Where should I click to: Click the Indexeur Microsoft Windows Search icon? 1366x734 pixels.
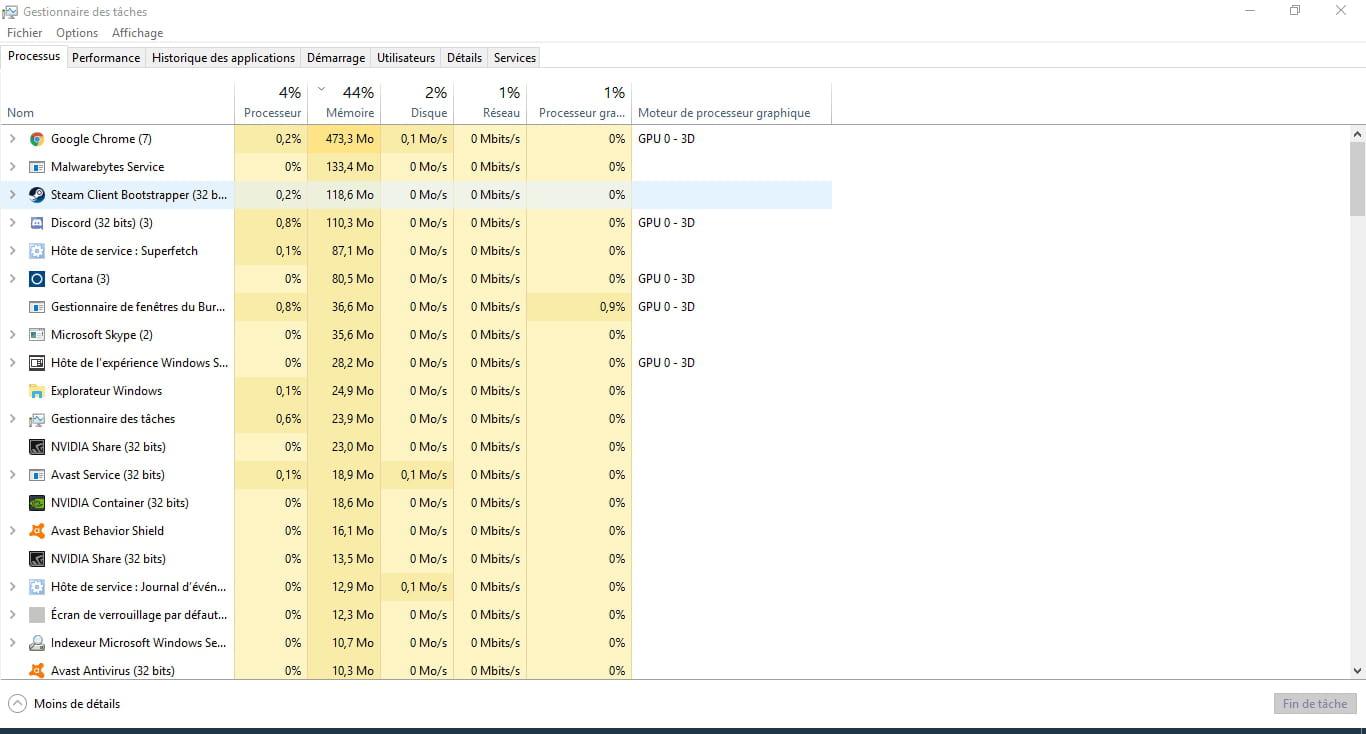pyautogui.click(x=37, y=643)
